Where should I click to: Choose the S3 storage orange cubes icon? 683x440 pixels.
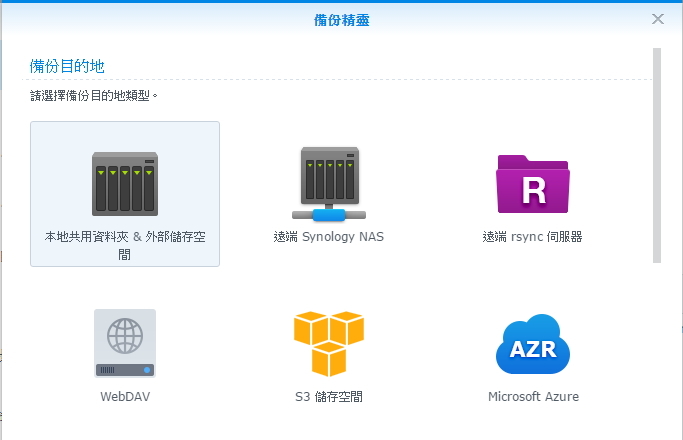(329, 344)
